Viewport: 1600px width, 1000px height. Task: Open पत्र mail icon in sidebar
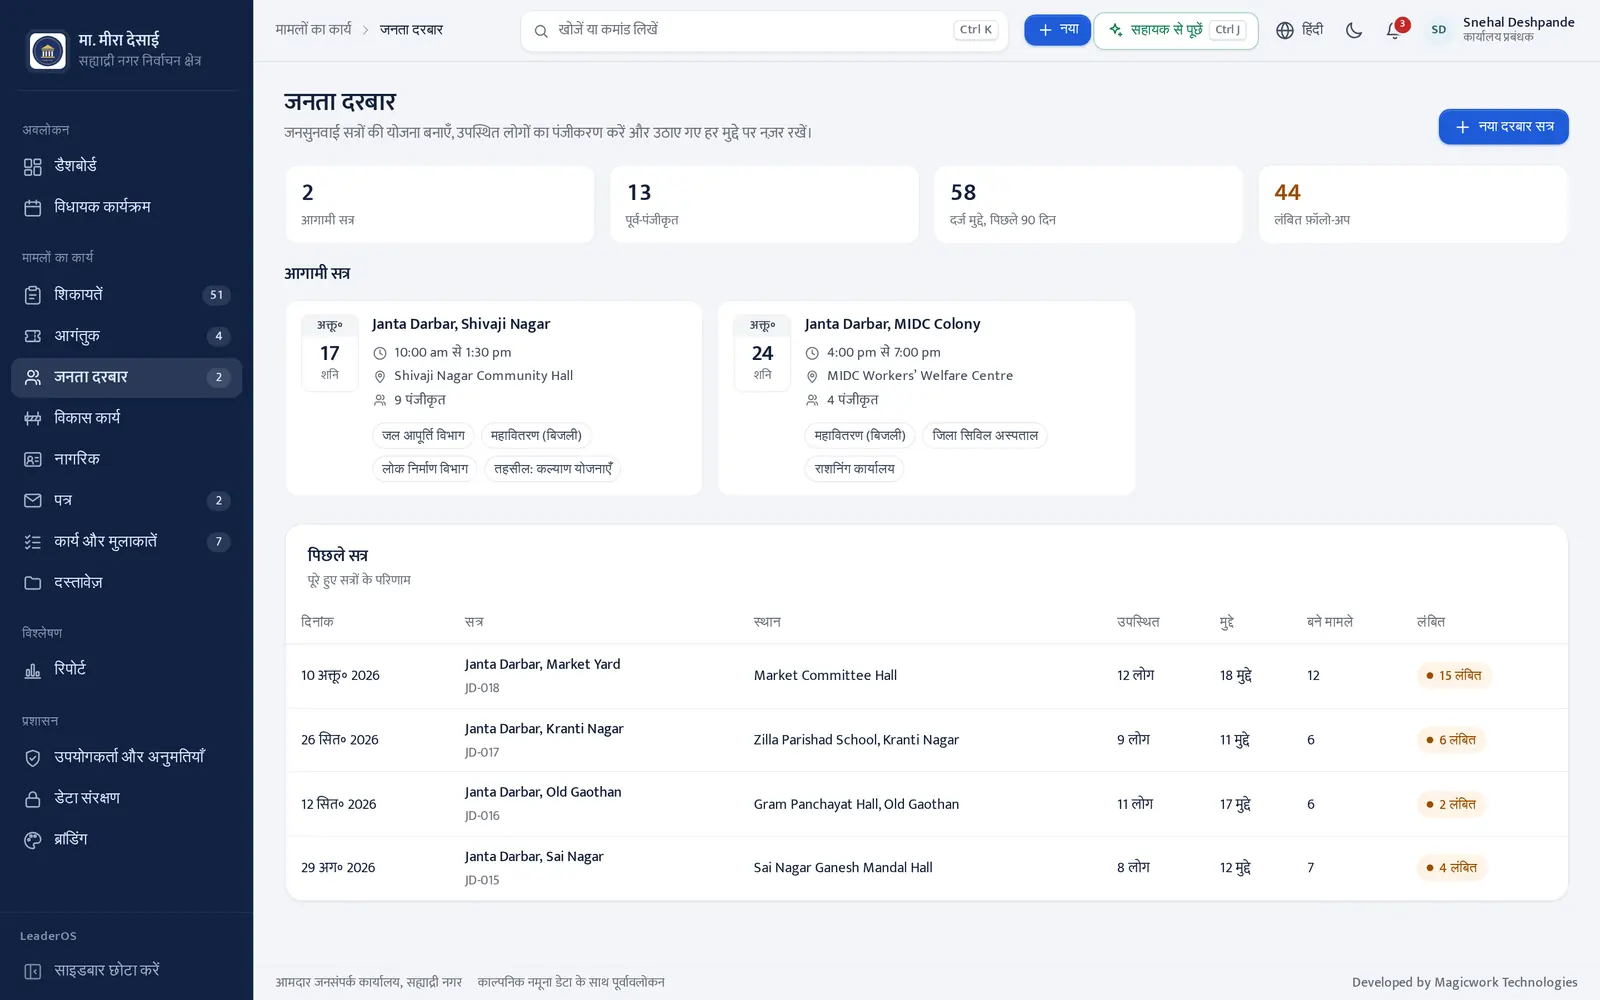click(33, 500)
